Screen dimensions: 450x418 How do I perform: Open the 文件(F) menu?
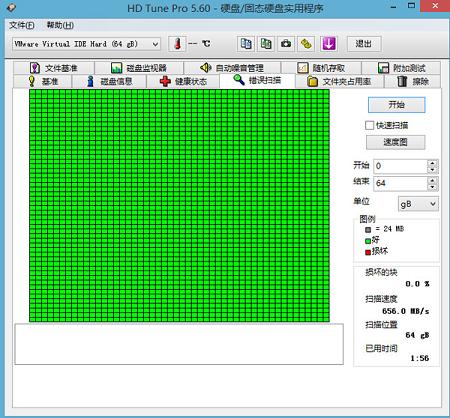point(22,25)
